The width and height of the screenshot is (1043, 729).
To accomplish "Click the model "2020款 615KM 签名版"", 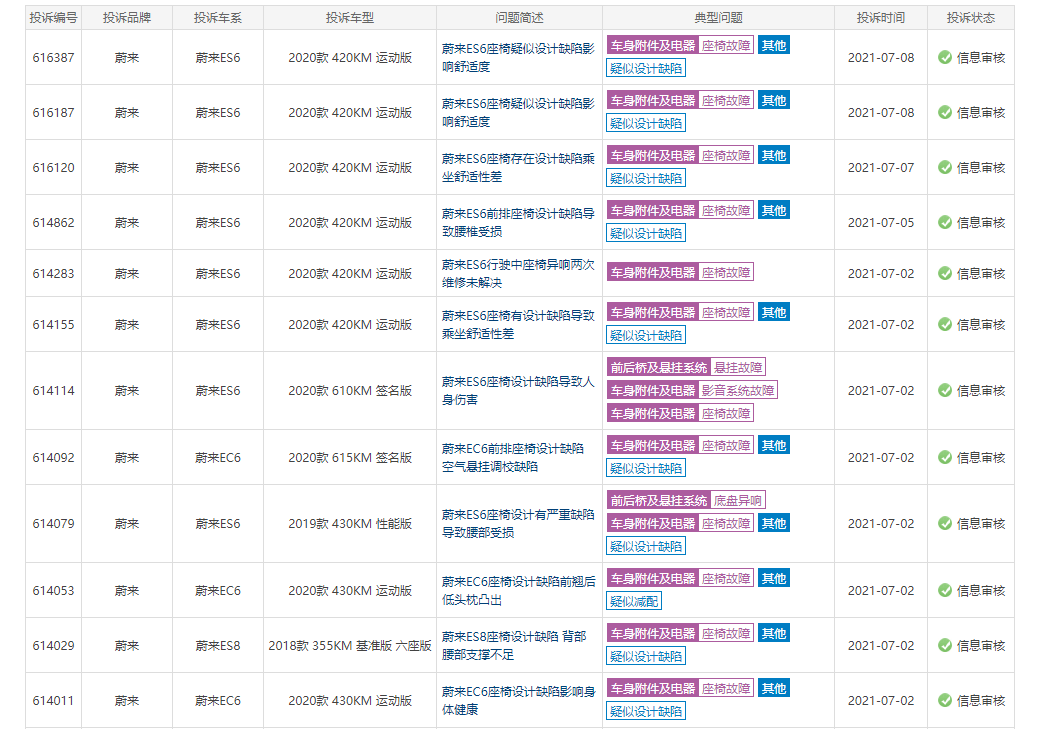I will (x=350, y=458).
